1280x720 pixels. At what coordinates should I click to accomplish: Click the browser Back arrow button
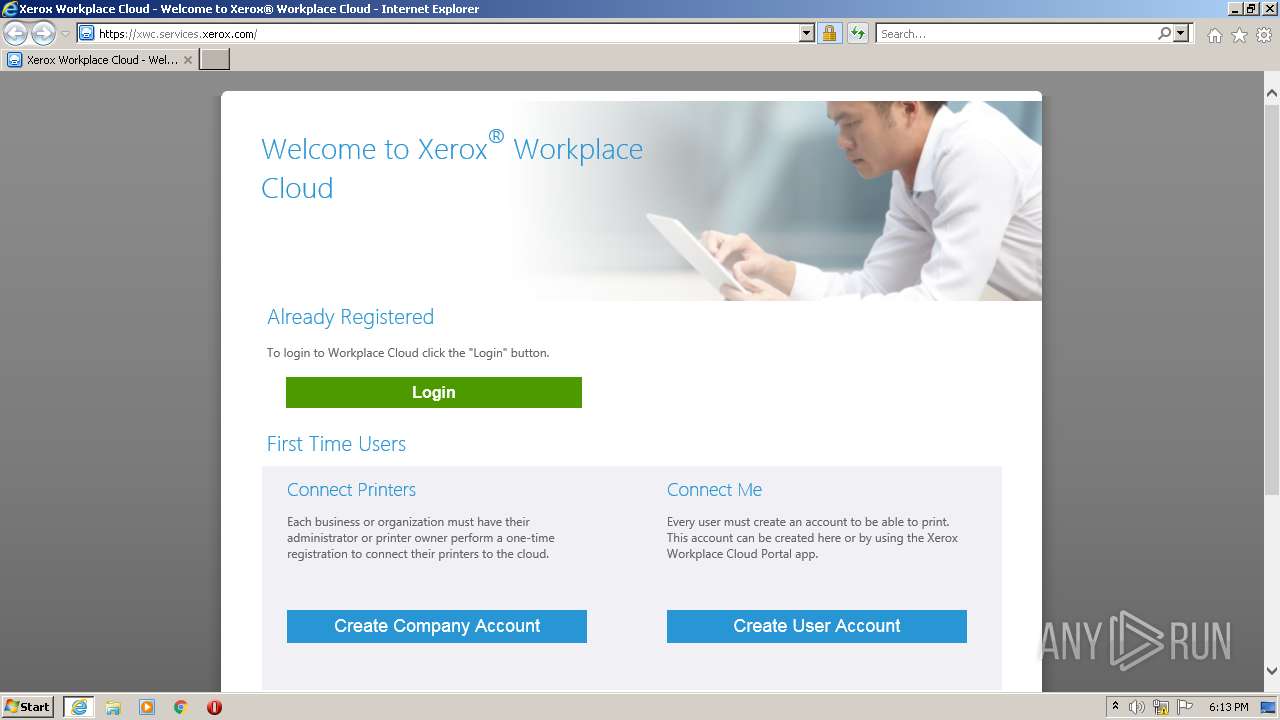(16, 33)
